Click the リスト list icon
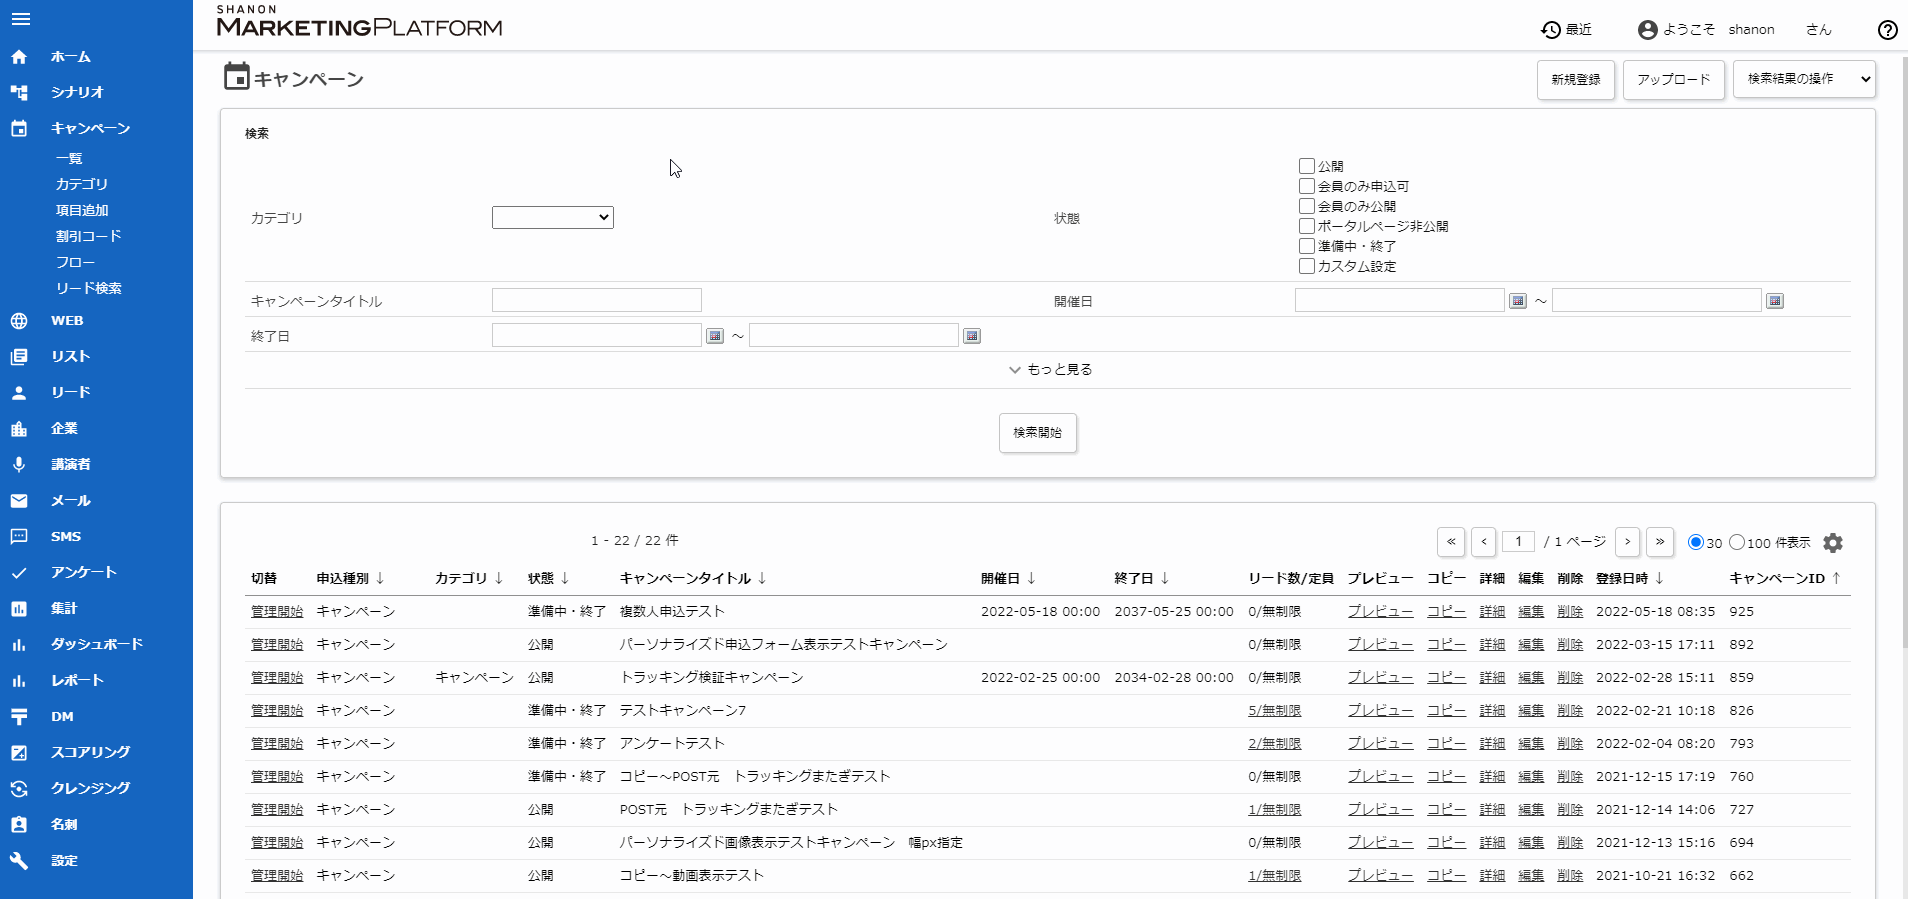The width and height of the screenshot is (1908, 899). point(19,357)
